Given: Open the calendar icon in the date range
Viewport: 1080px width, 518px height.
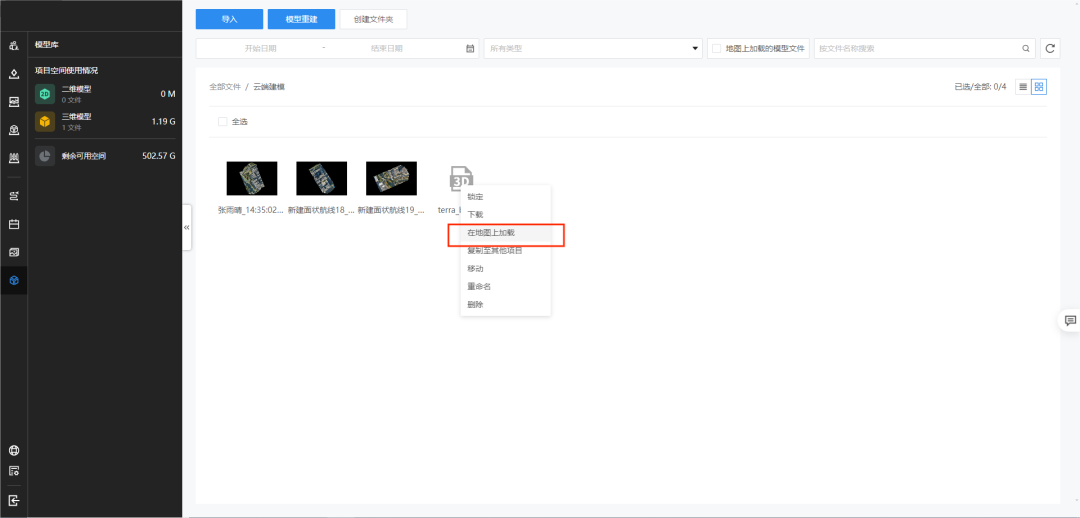Looking at the screenshot, I should point(470,49).
